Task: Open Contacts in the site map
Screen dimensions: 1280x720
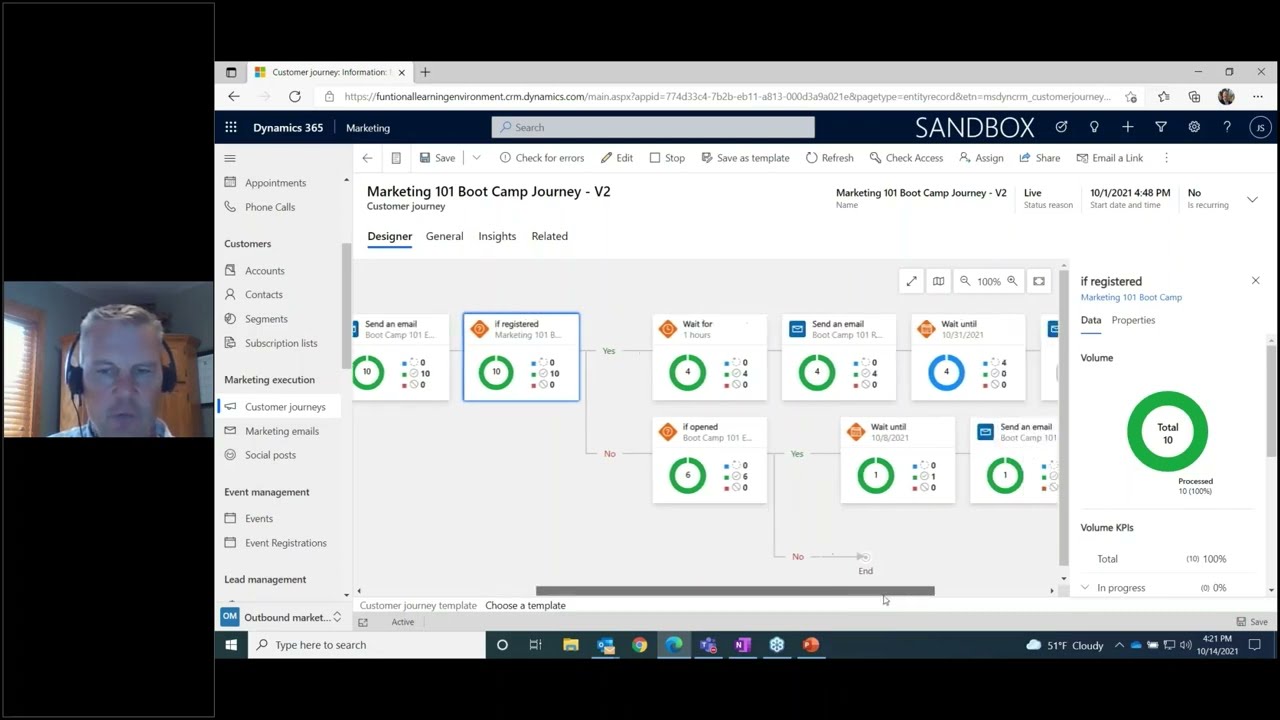Action: (263, 295)
